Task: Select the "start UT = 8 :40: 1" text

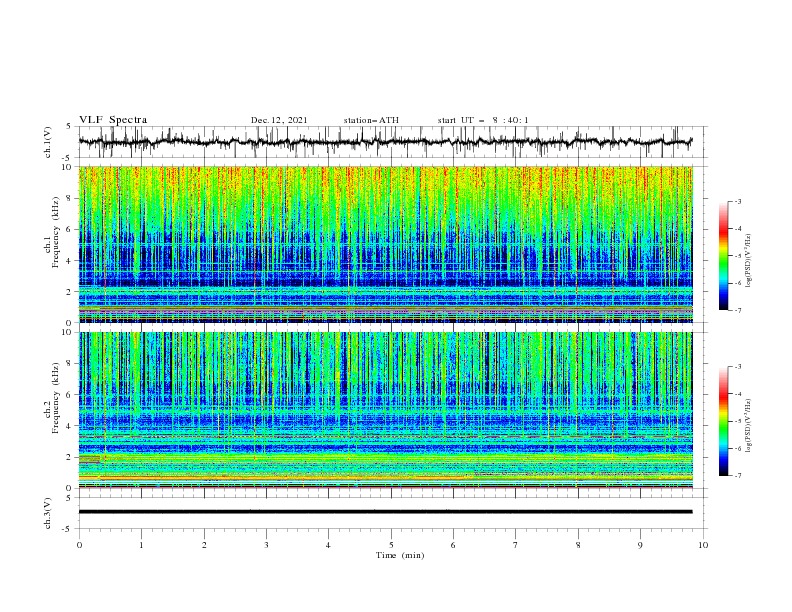Action: (483, 120)
